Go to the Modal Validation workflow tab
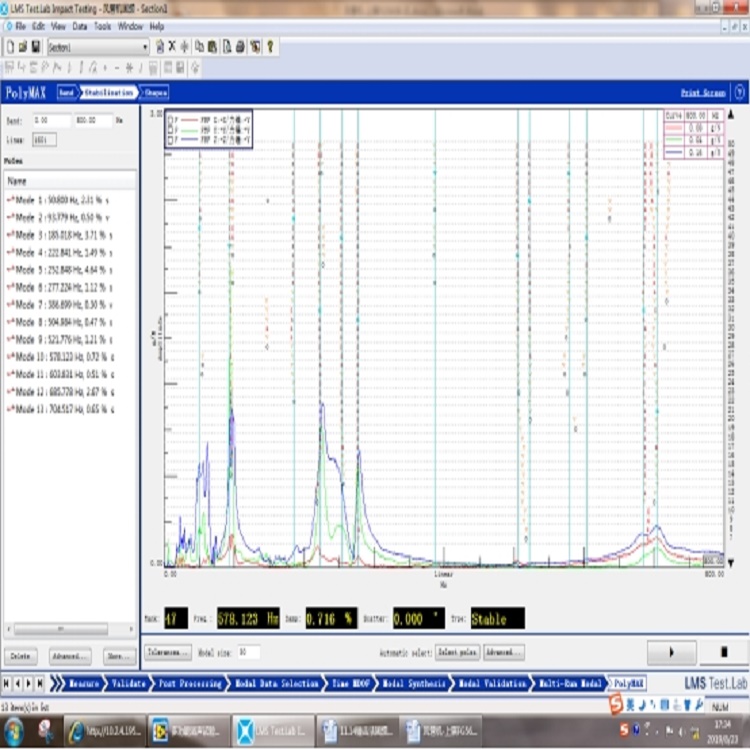The height and width of the screenshot is (750, 750). 492,684
